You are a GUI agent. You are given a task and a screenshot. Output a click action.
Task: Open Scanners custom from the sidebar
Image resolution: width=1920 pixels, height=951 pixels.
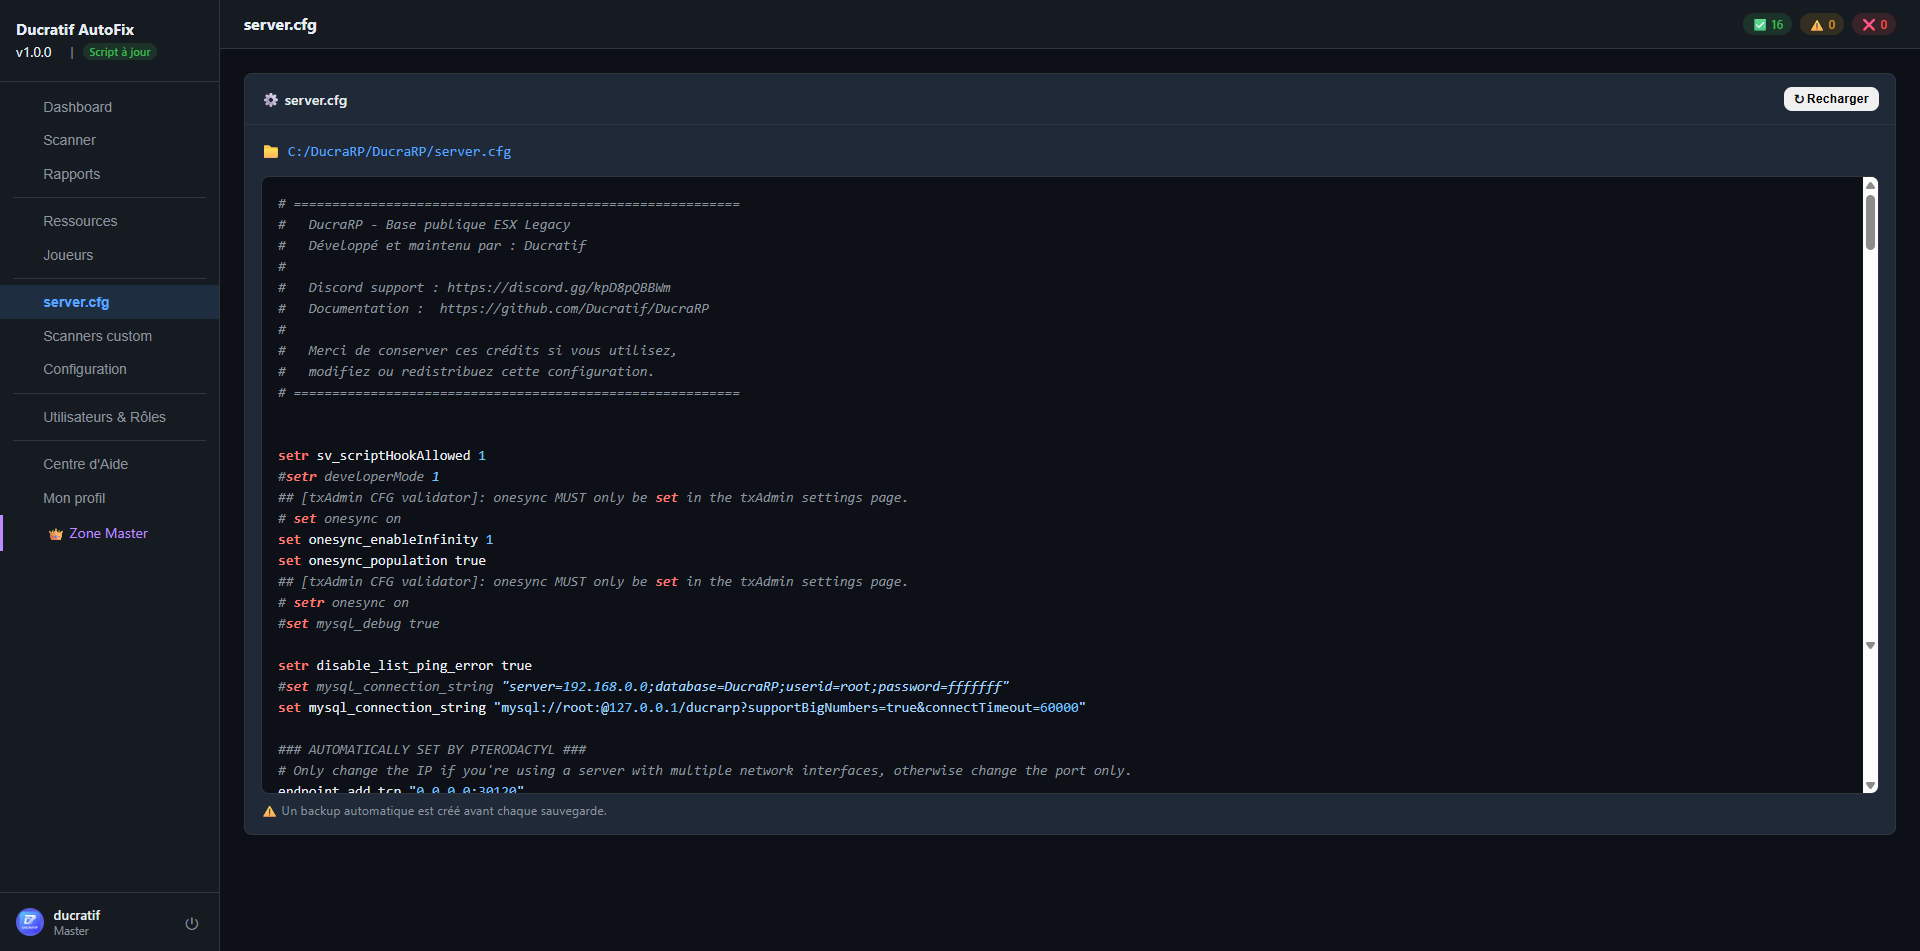click(x=97, y=336)
